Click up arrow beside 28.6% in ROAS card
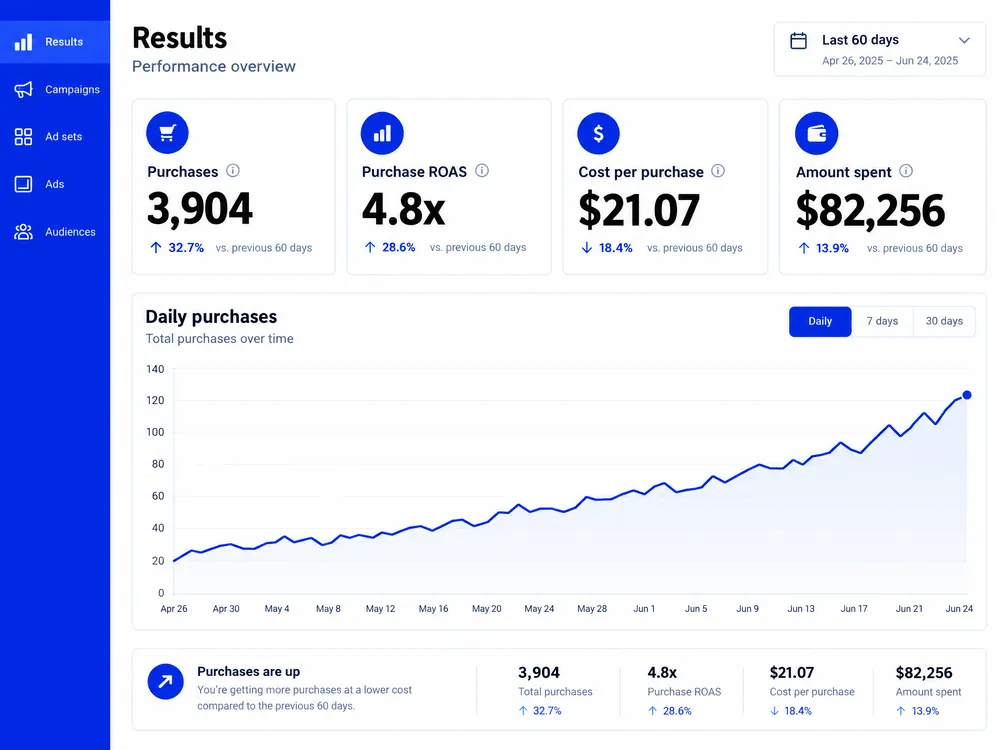Image resolution: width=1000 pixels, height=750 pixels. click(x=370, y=247)
